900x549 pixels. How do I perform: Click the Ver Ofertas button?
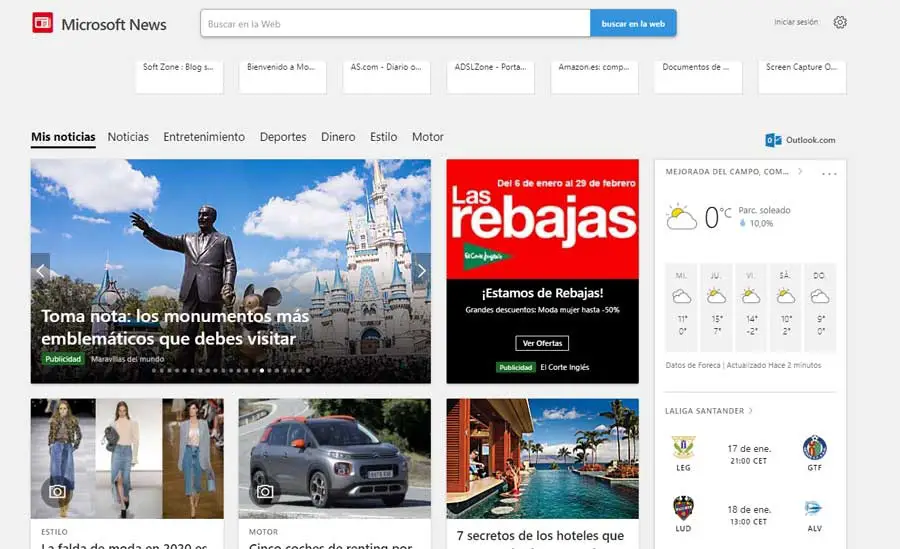542,343
